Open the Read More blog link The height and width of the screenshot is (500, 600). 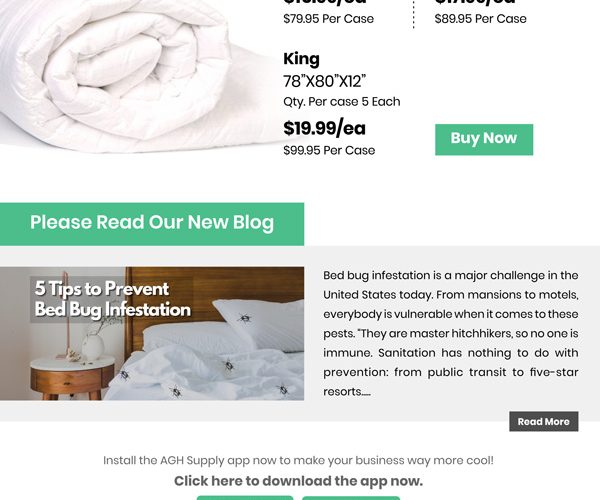pyautogui.click(x=543, y=421)
